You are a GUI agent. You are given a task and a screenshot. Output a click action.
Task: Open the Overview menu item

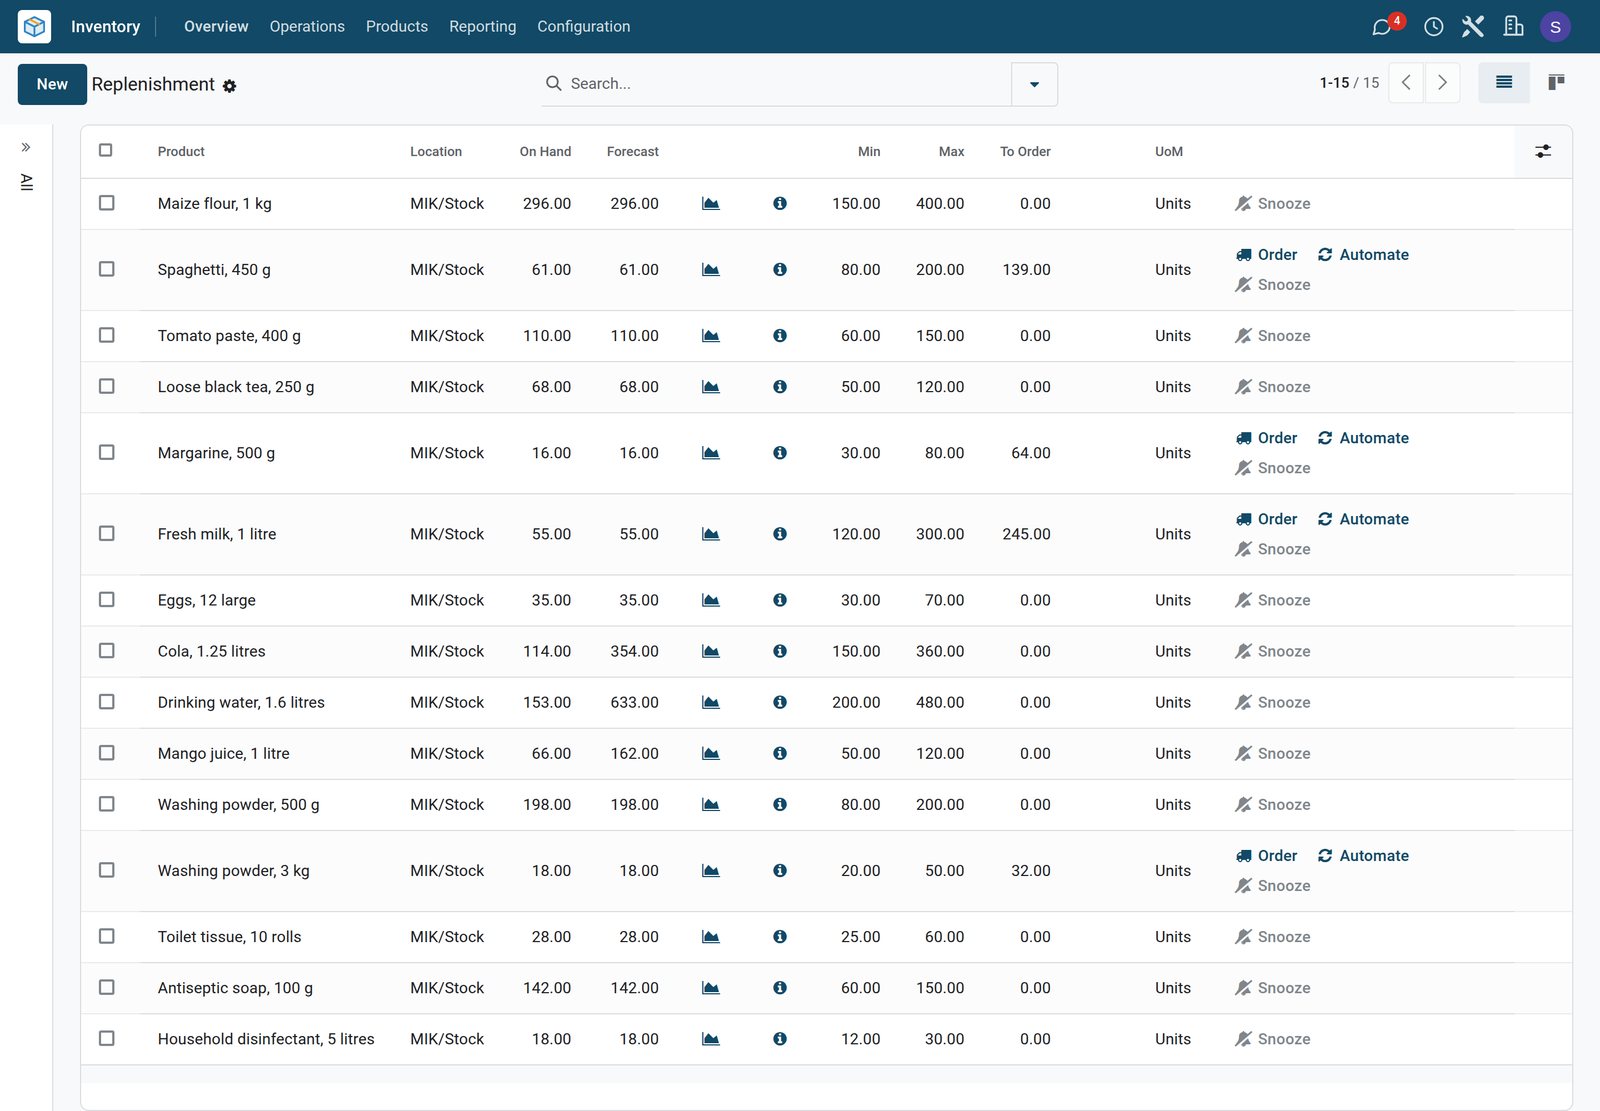tap(216, 27)
